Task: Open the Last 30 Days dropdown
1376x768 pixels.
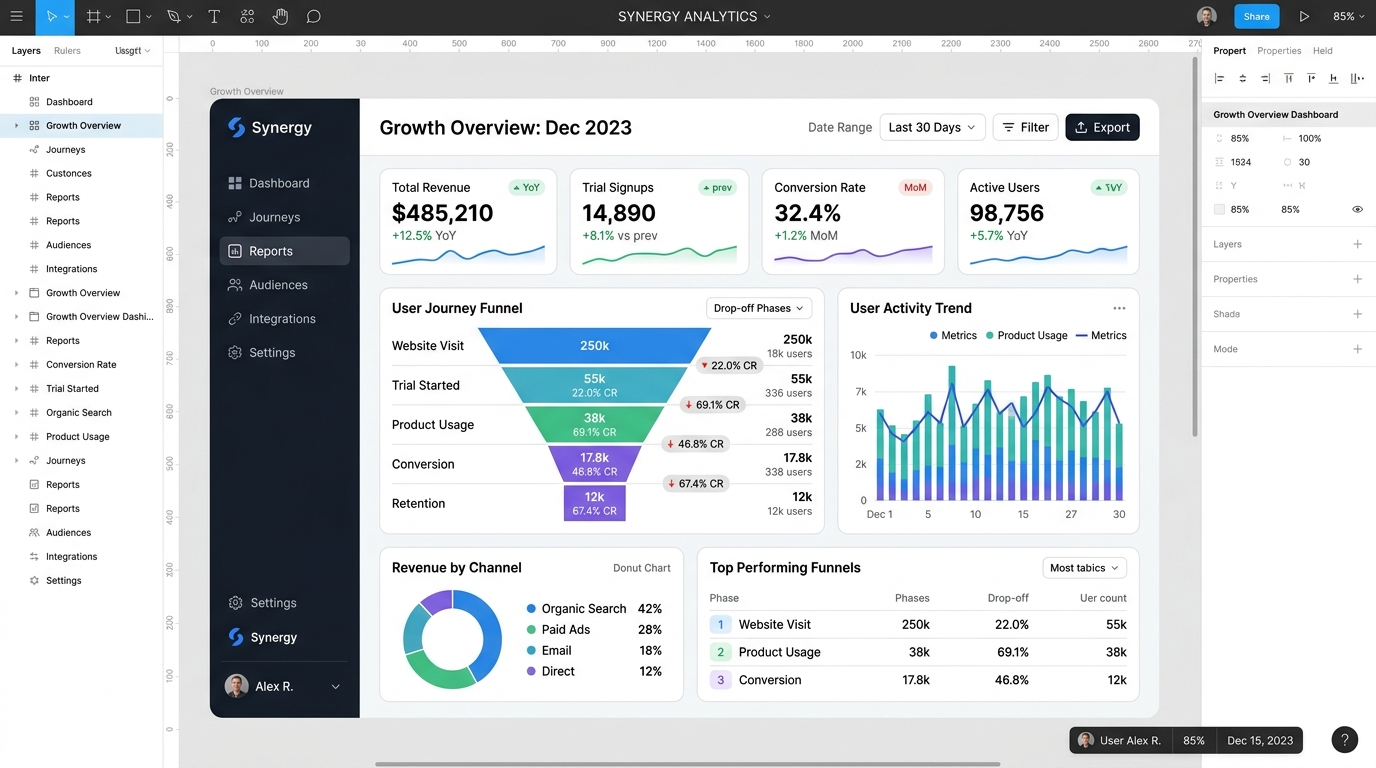Action: coord(933,127)
